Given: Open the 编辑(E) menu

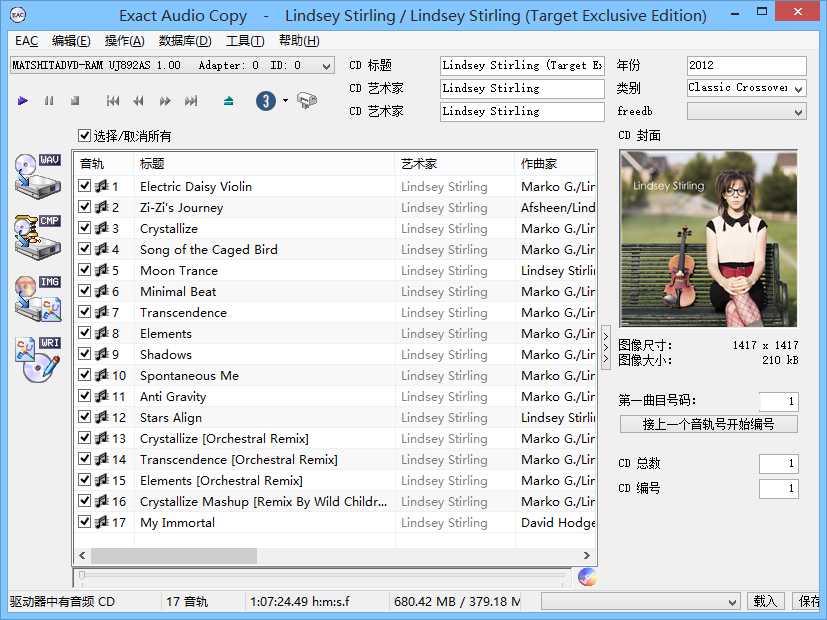Looking at the screenshot, I should pos(71,41).
